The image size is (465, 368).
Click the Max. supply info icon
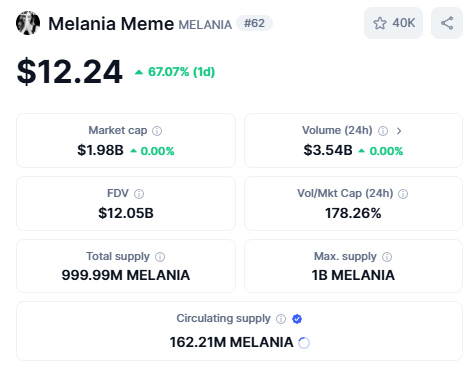387,257
